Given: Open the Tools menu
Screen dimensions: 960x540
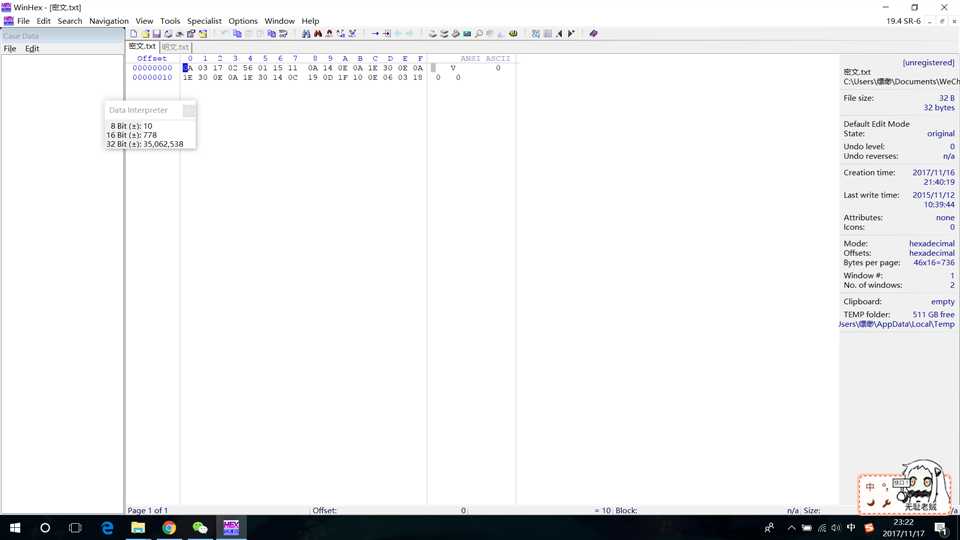Looking at the screenshot, I should (x=170, y=21).
